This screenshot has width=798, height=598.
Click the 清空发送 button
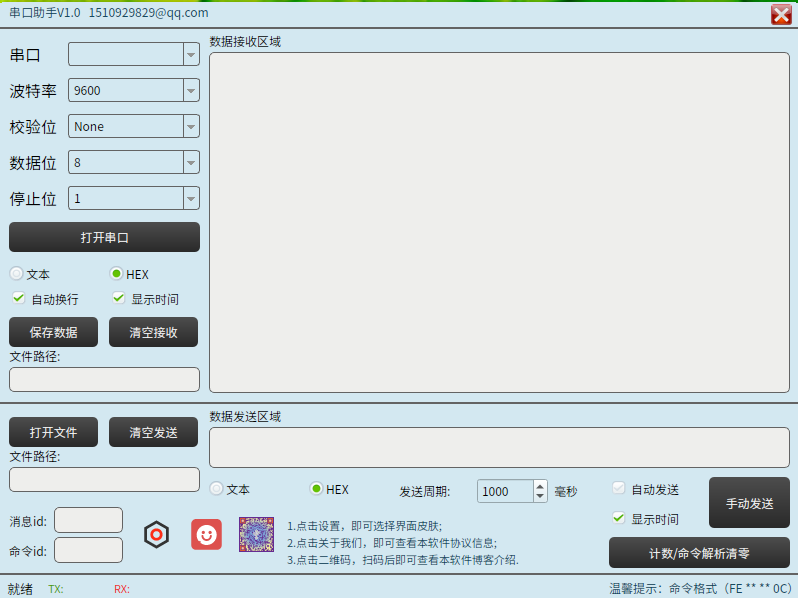[x=153, y=433]
